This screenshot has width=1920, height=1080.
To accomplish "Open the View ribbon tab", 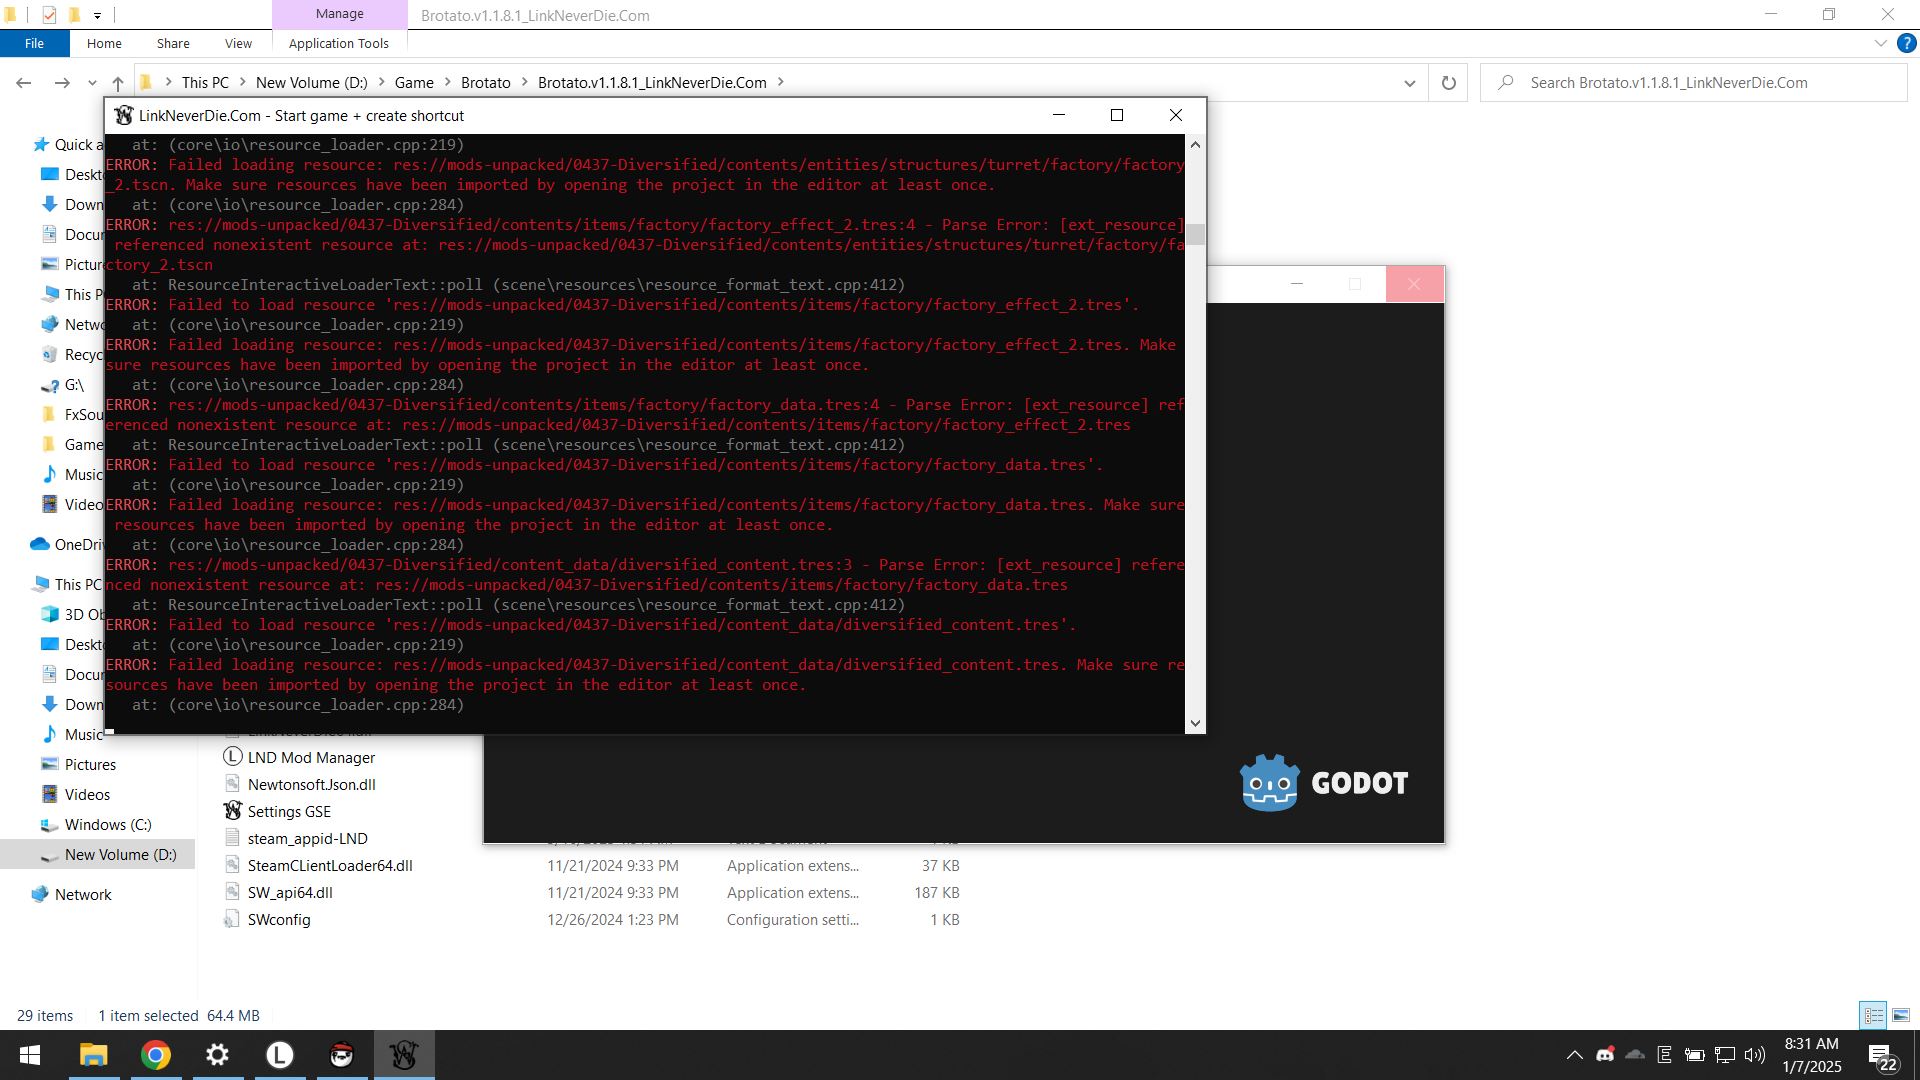I will point(238,43).
